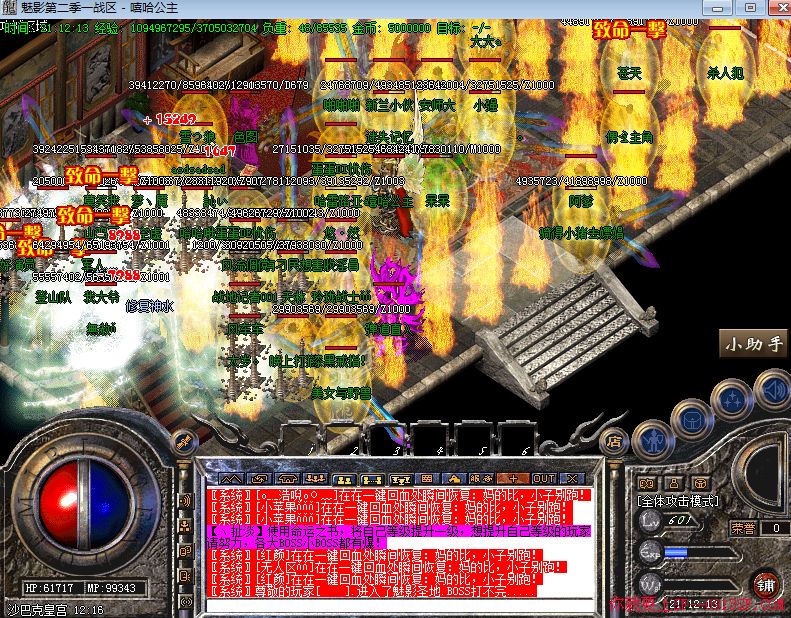
Task: Click the 尊敬的玩家 system message in chat
Action: (x=371, y=591)
